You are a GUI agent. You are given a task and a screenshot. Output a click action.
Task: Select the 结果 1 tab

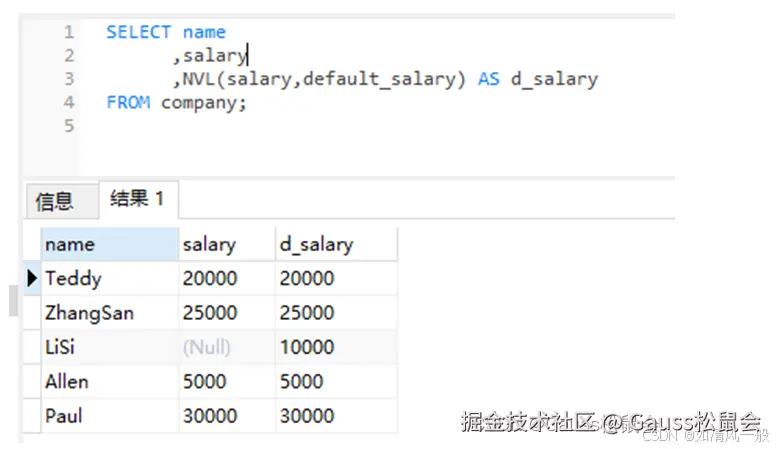click(139, 200)
